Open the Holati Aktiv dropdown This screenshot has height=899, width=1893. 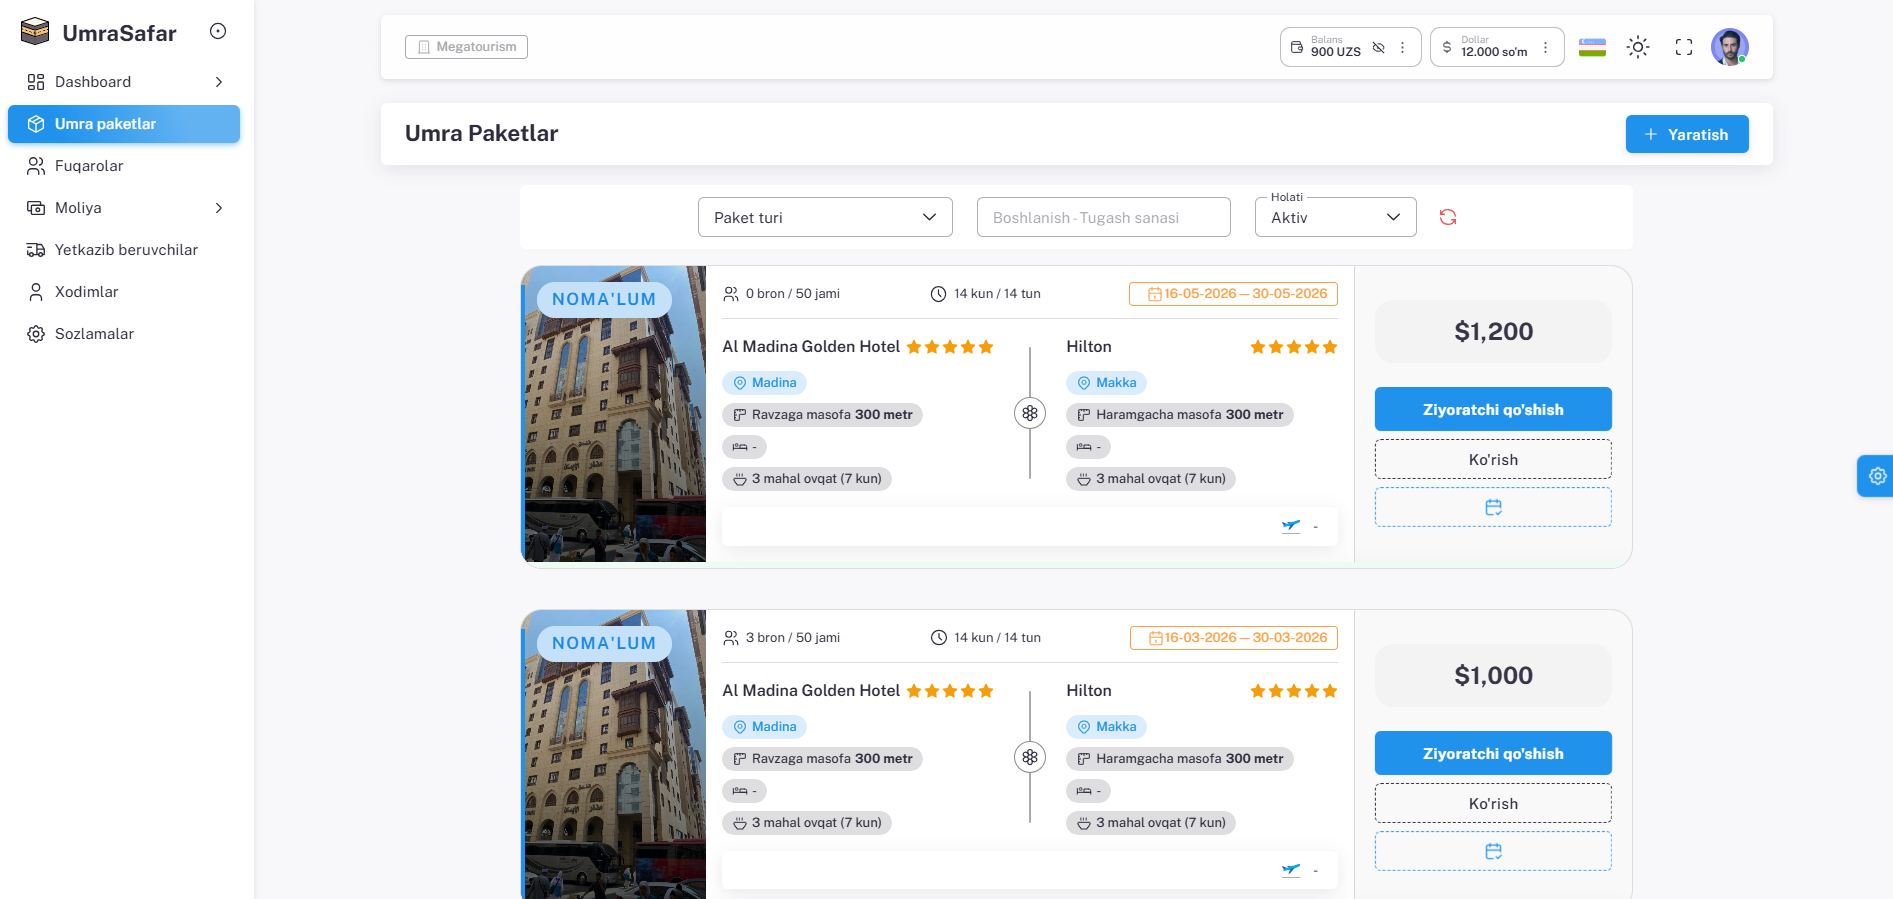(1336, 217)
